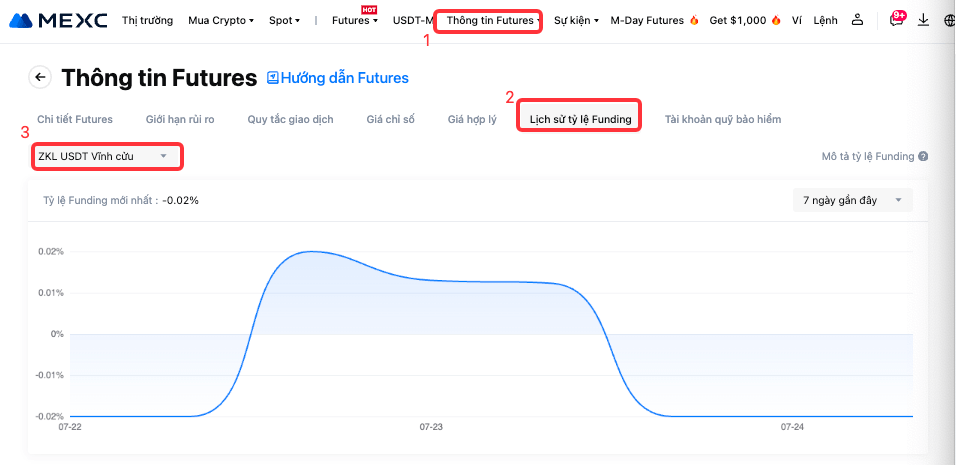The width and height of the screenshot is (956, 465).
Task: Open the user profile icon
Action: click(857, 20)
